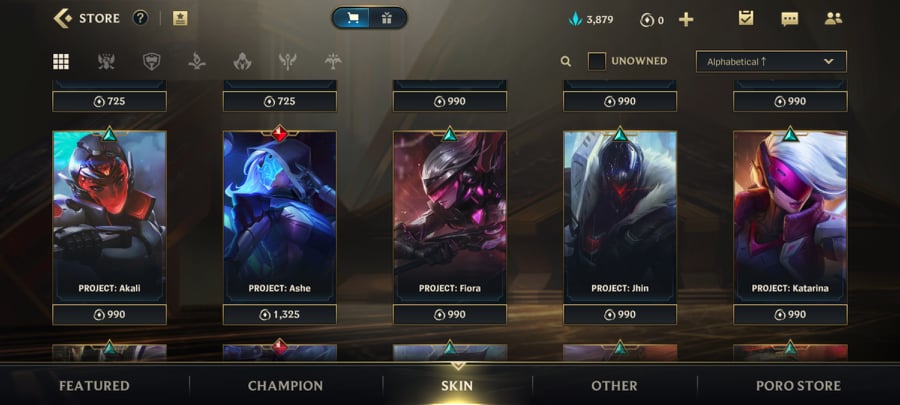The width and height of the screenshot is (900, 405).
Task: Expand the chevron above the Skin tab
Action: 457,366
